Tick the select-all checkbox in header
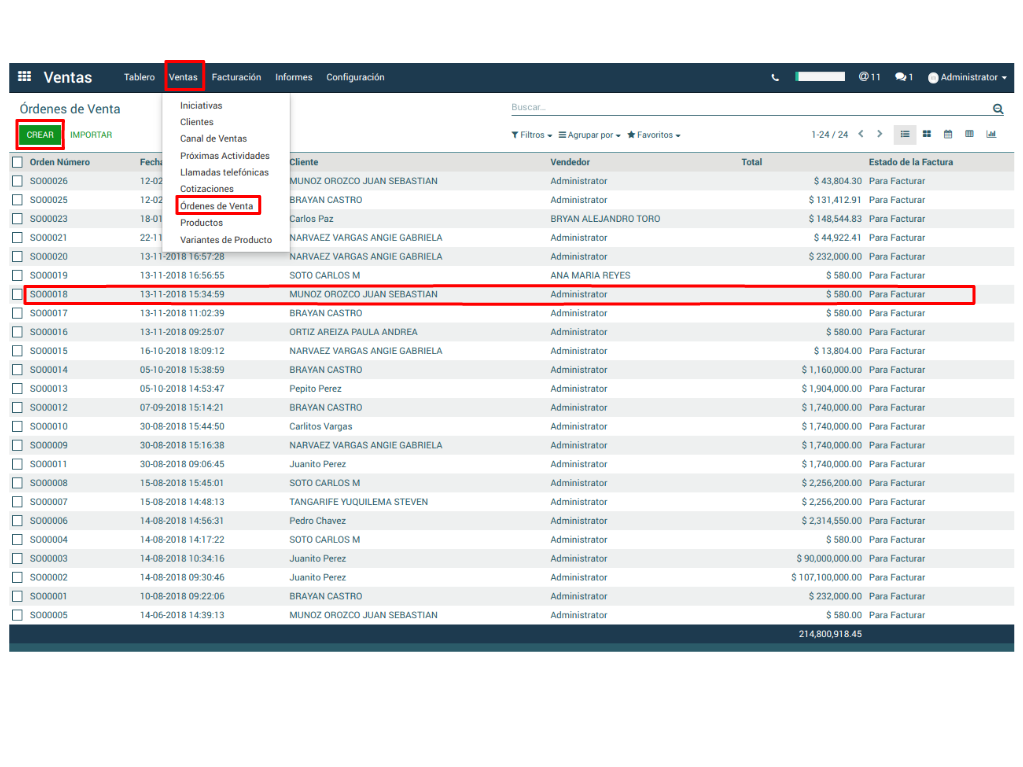This screenshot has height=767, width=1023. point(17,162)
